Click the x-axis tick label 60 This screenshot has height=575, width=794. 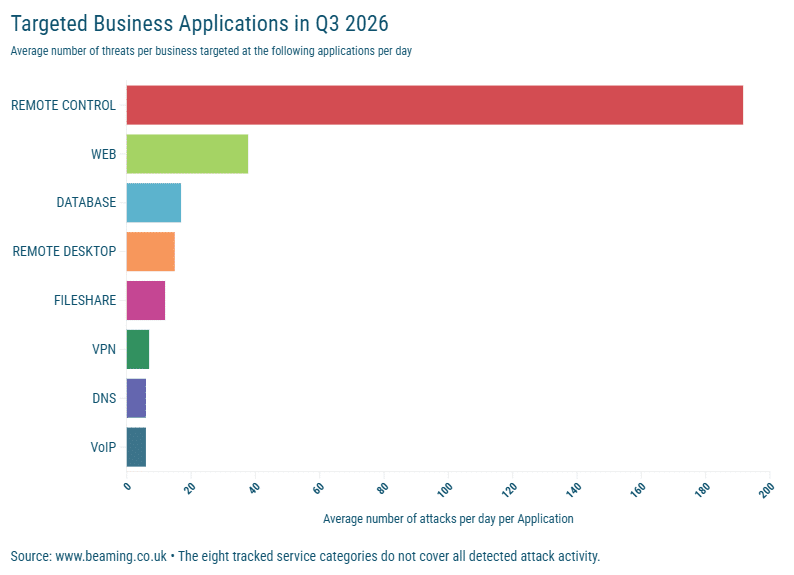tap(319, 488)
